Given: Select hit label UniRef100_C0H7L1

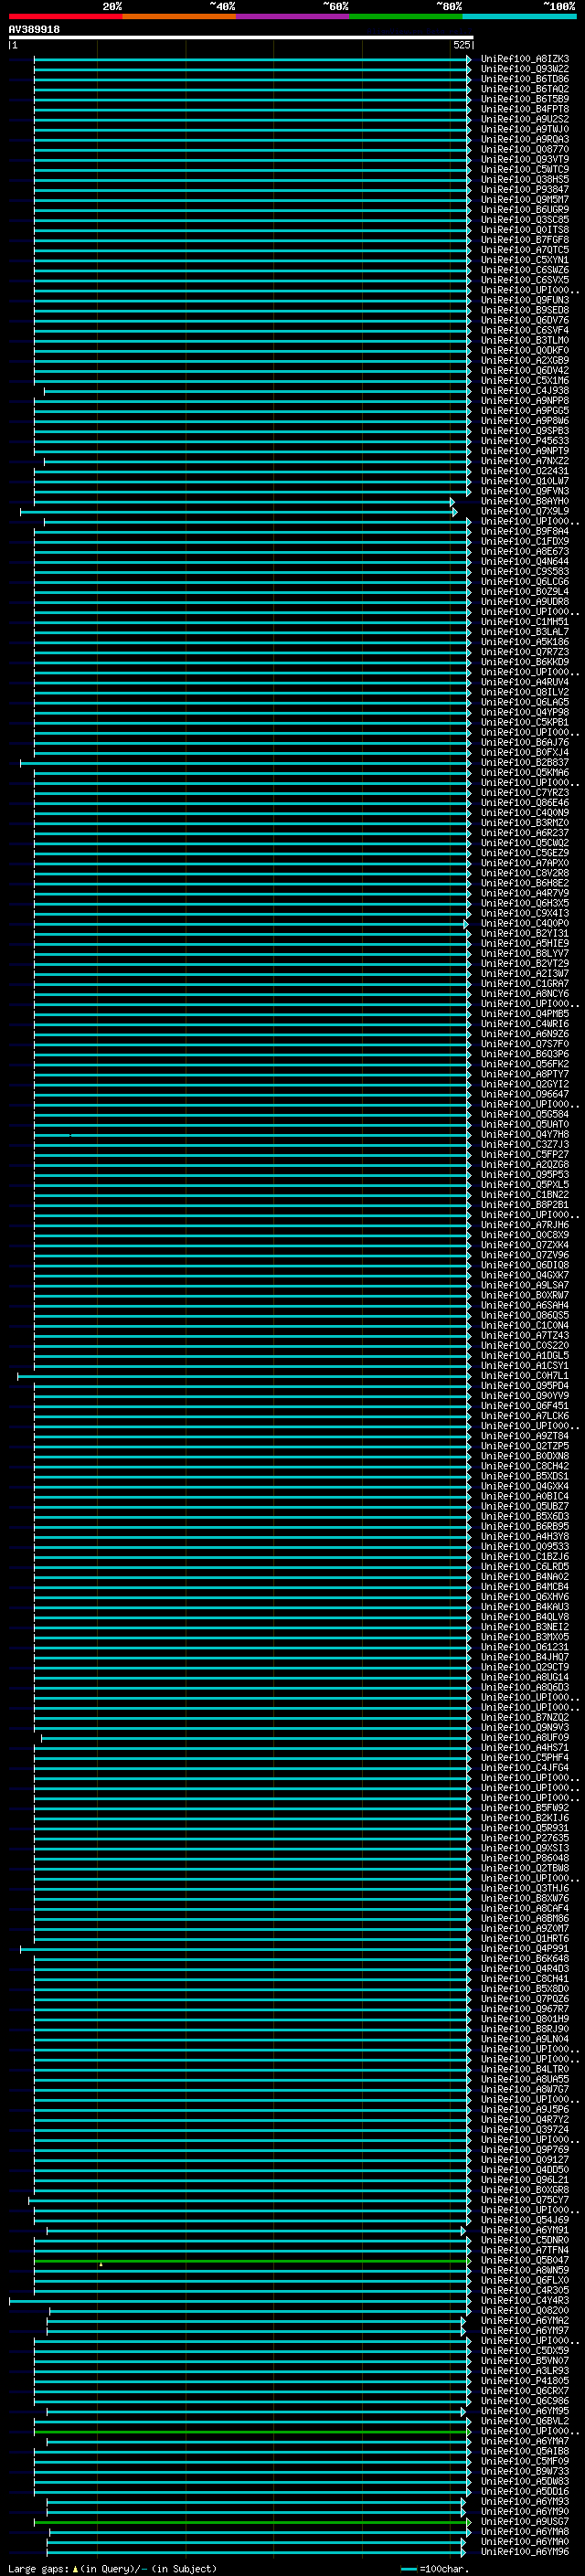Looking at the screenshot, I should tap(525, 1376).
